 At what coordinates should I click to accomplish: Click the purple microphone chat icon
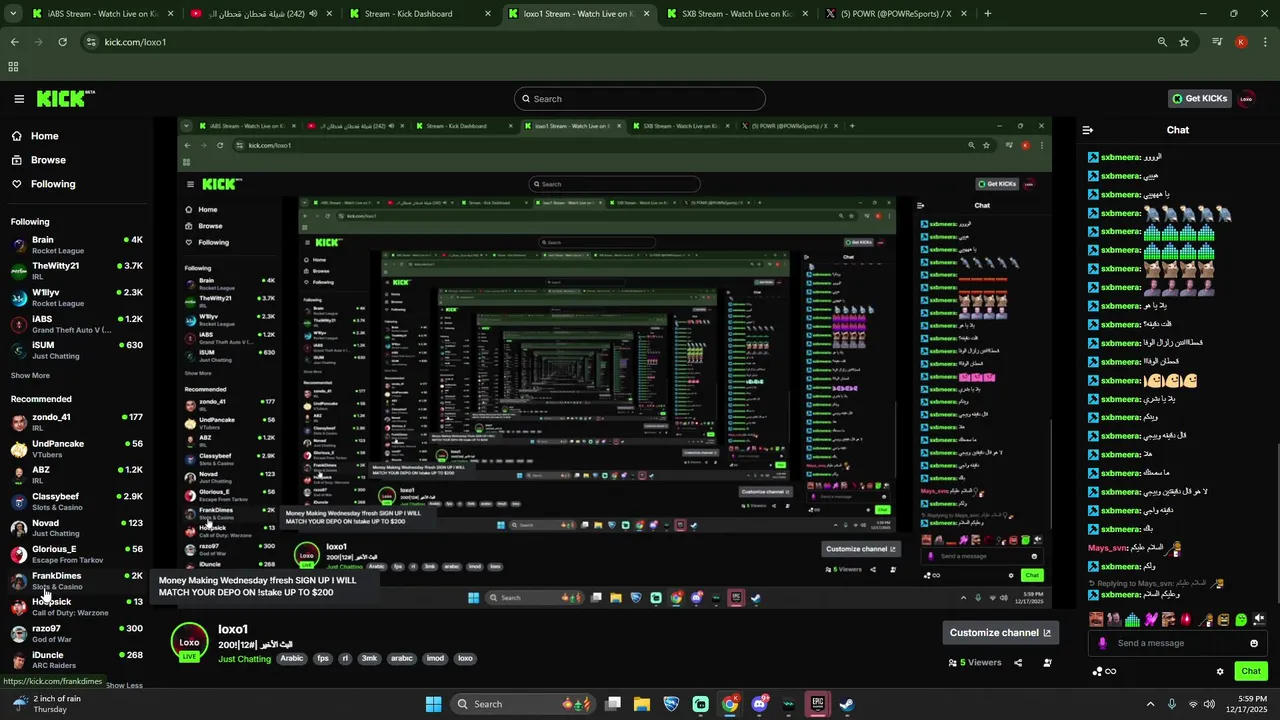[1102, 643]
